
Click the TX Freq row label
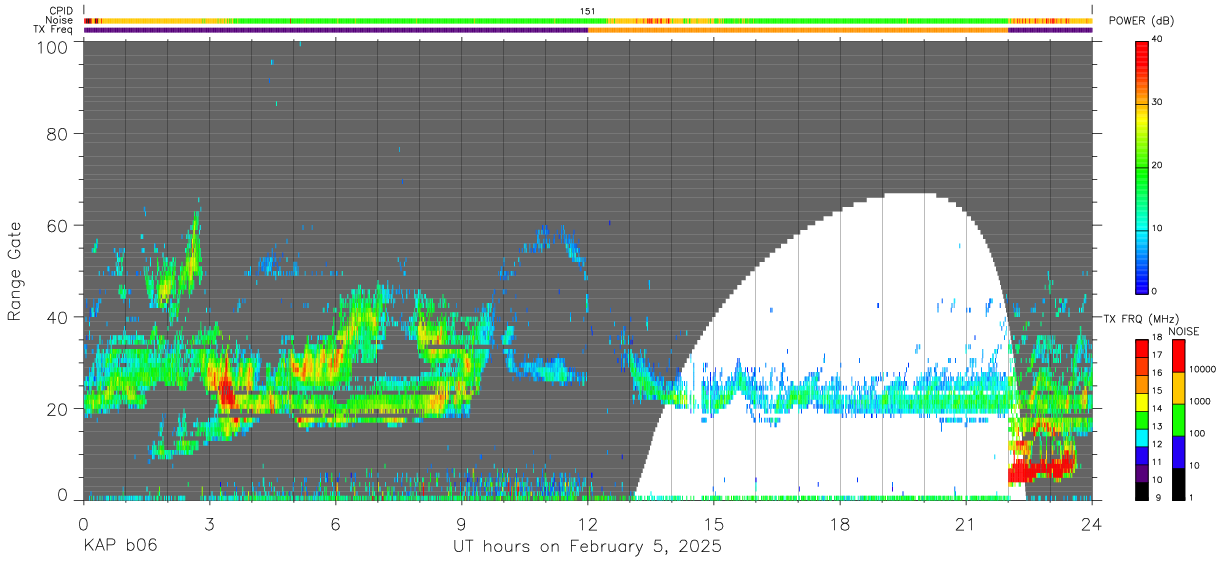pos(55,29)
